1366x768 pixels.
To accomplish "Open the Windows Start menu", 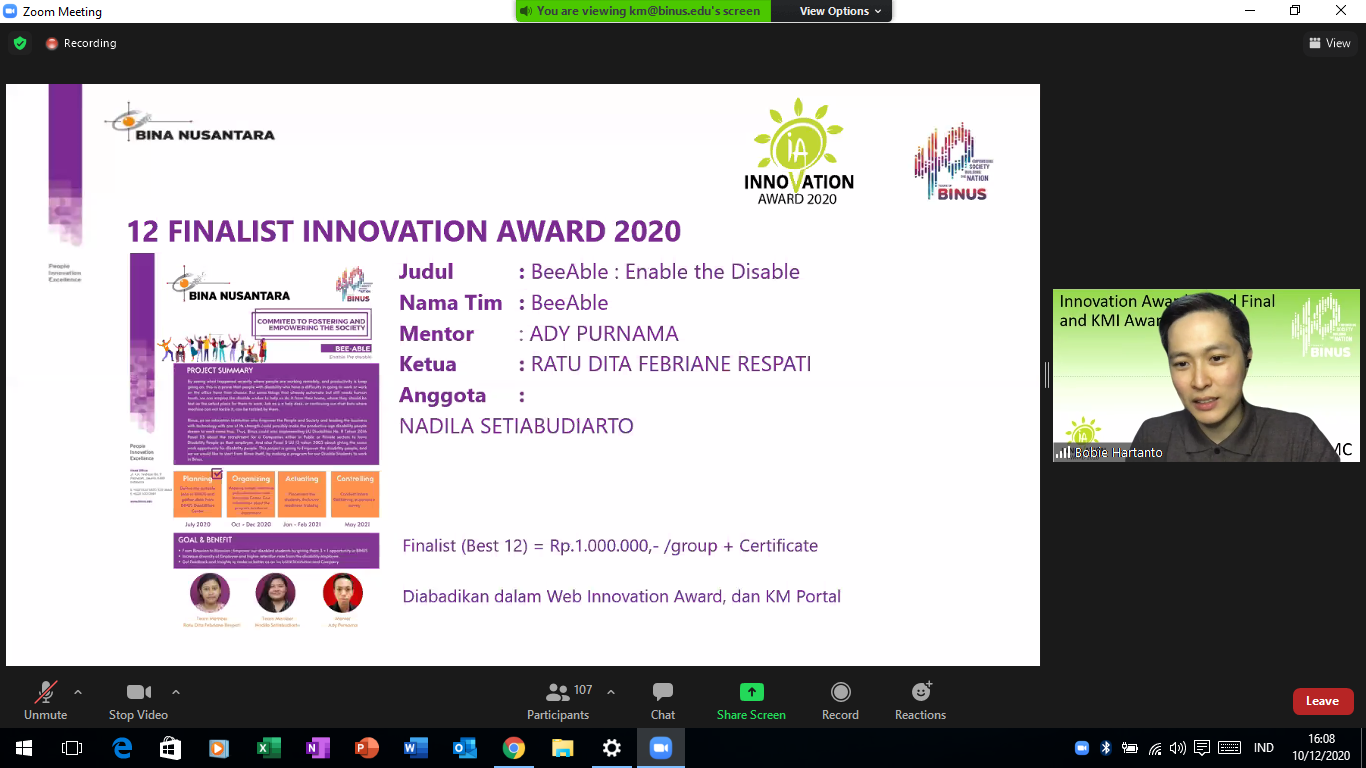I will tap(23, 748).
